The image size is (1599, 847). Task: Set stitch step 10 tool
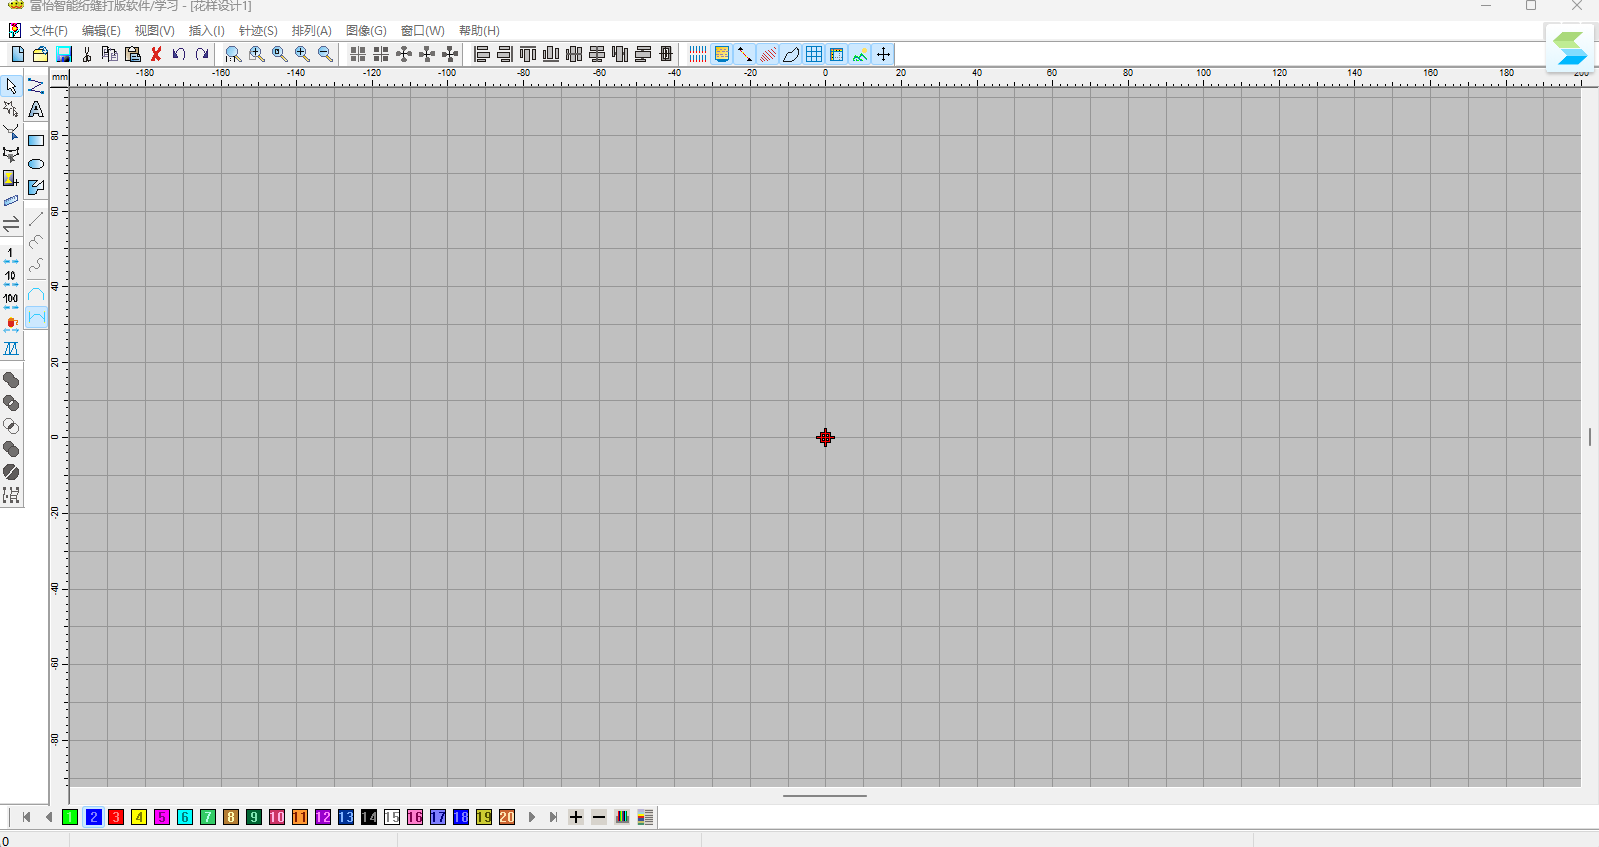[x=11, y=279]
